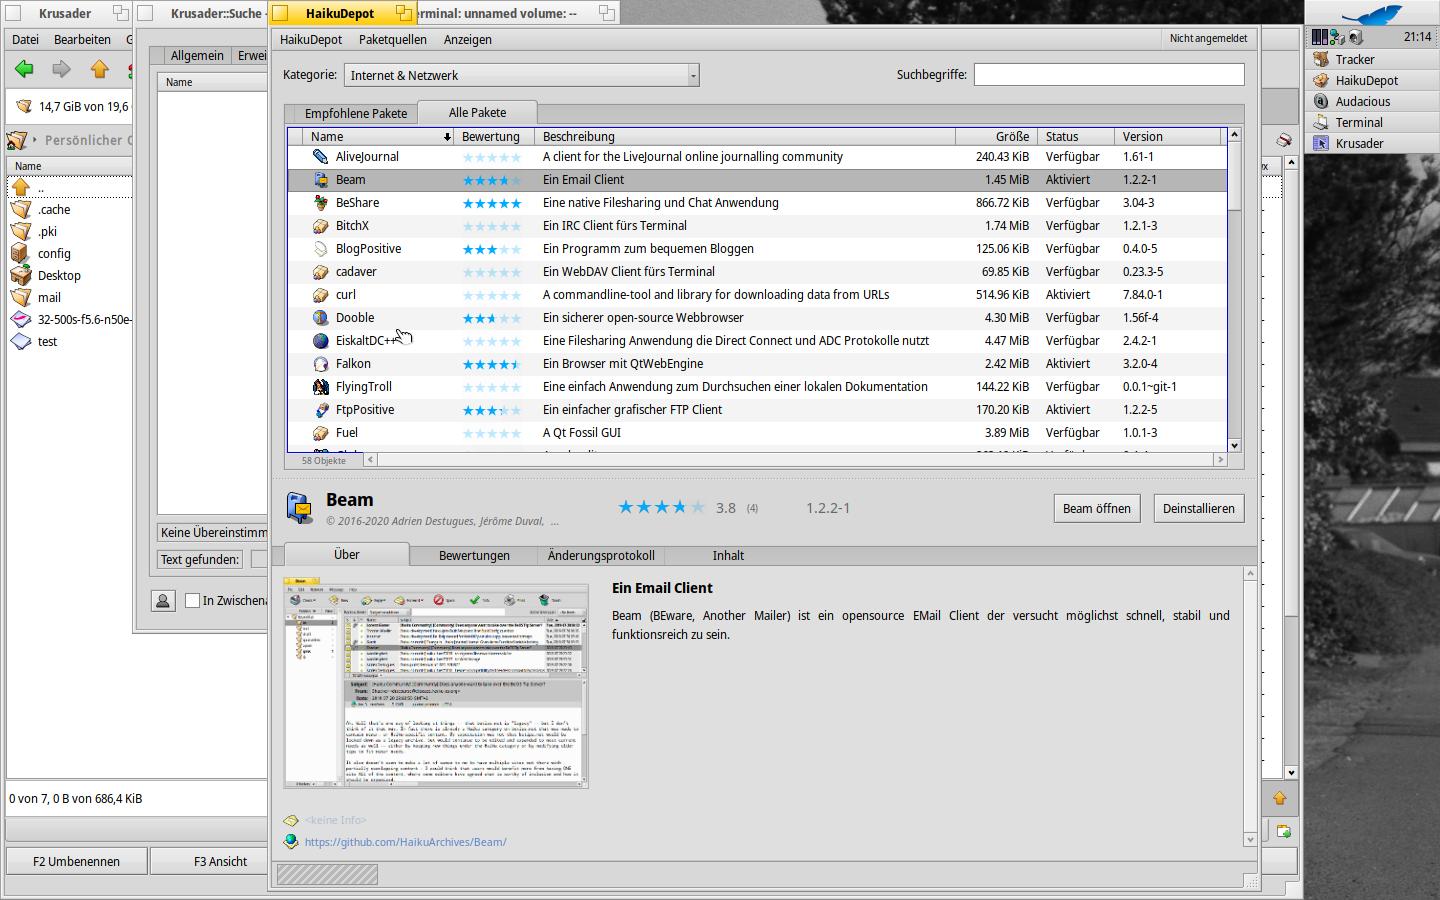Switch to the Änderungsprotokoll tab
1440x900 pixels.
point(601,555)
